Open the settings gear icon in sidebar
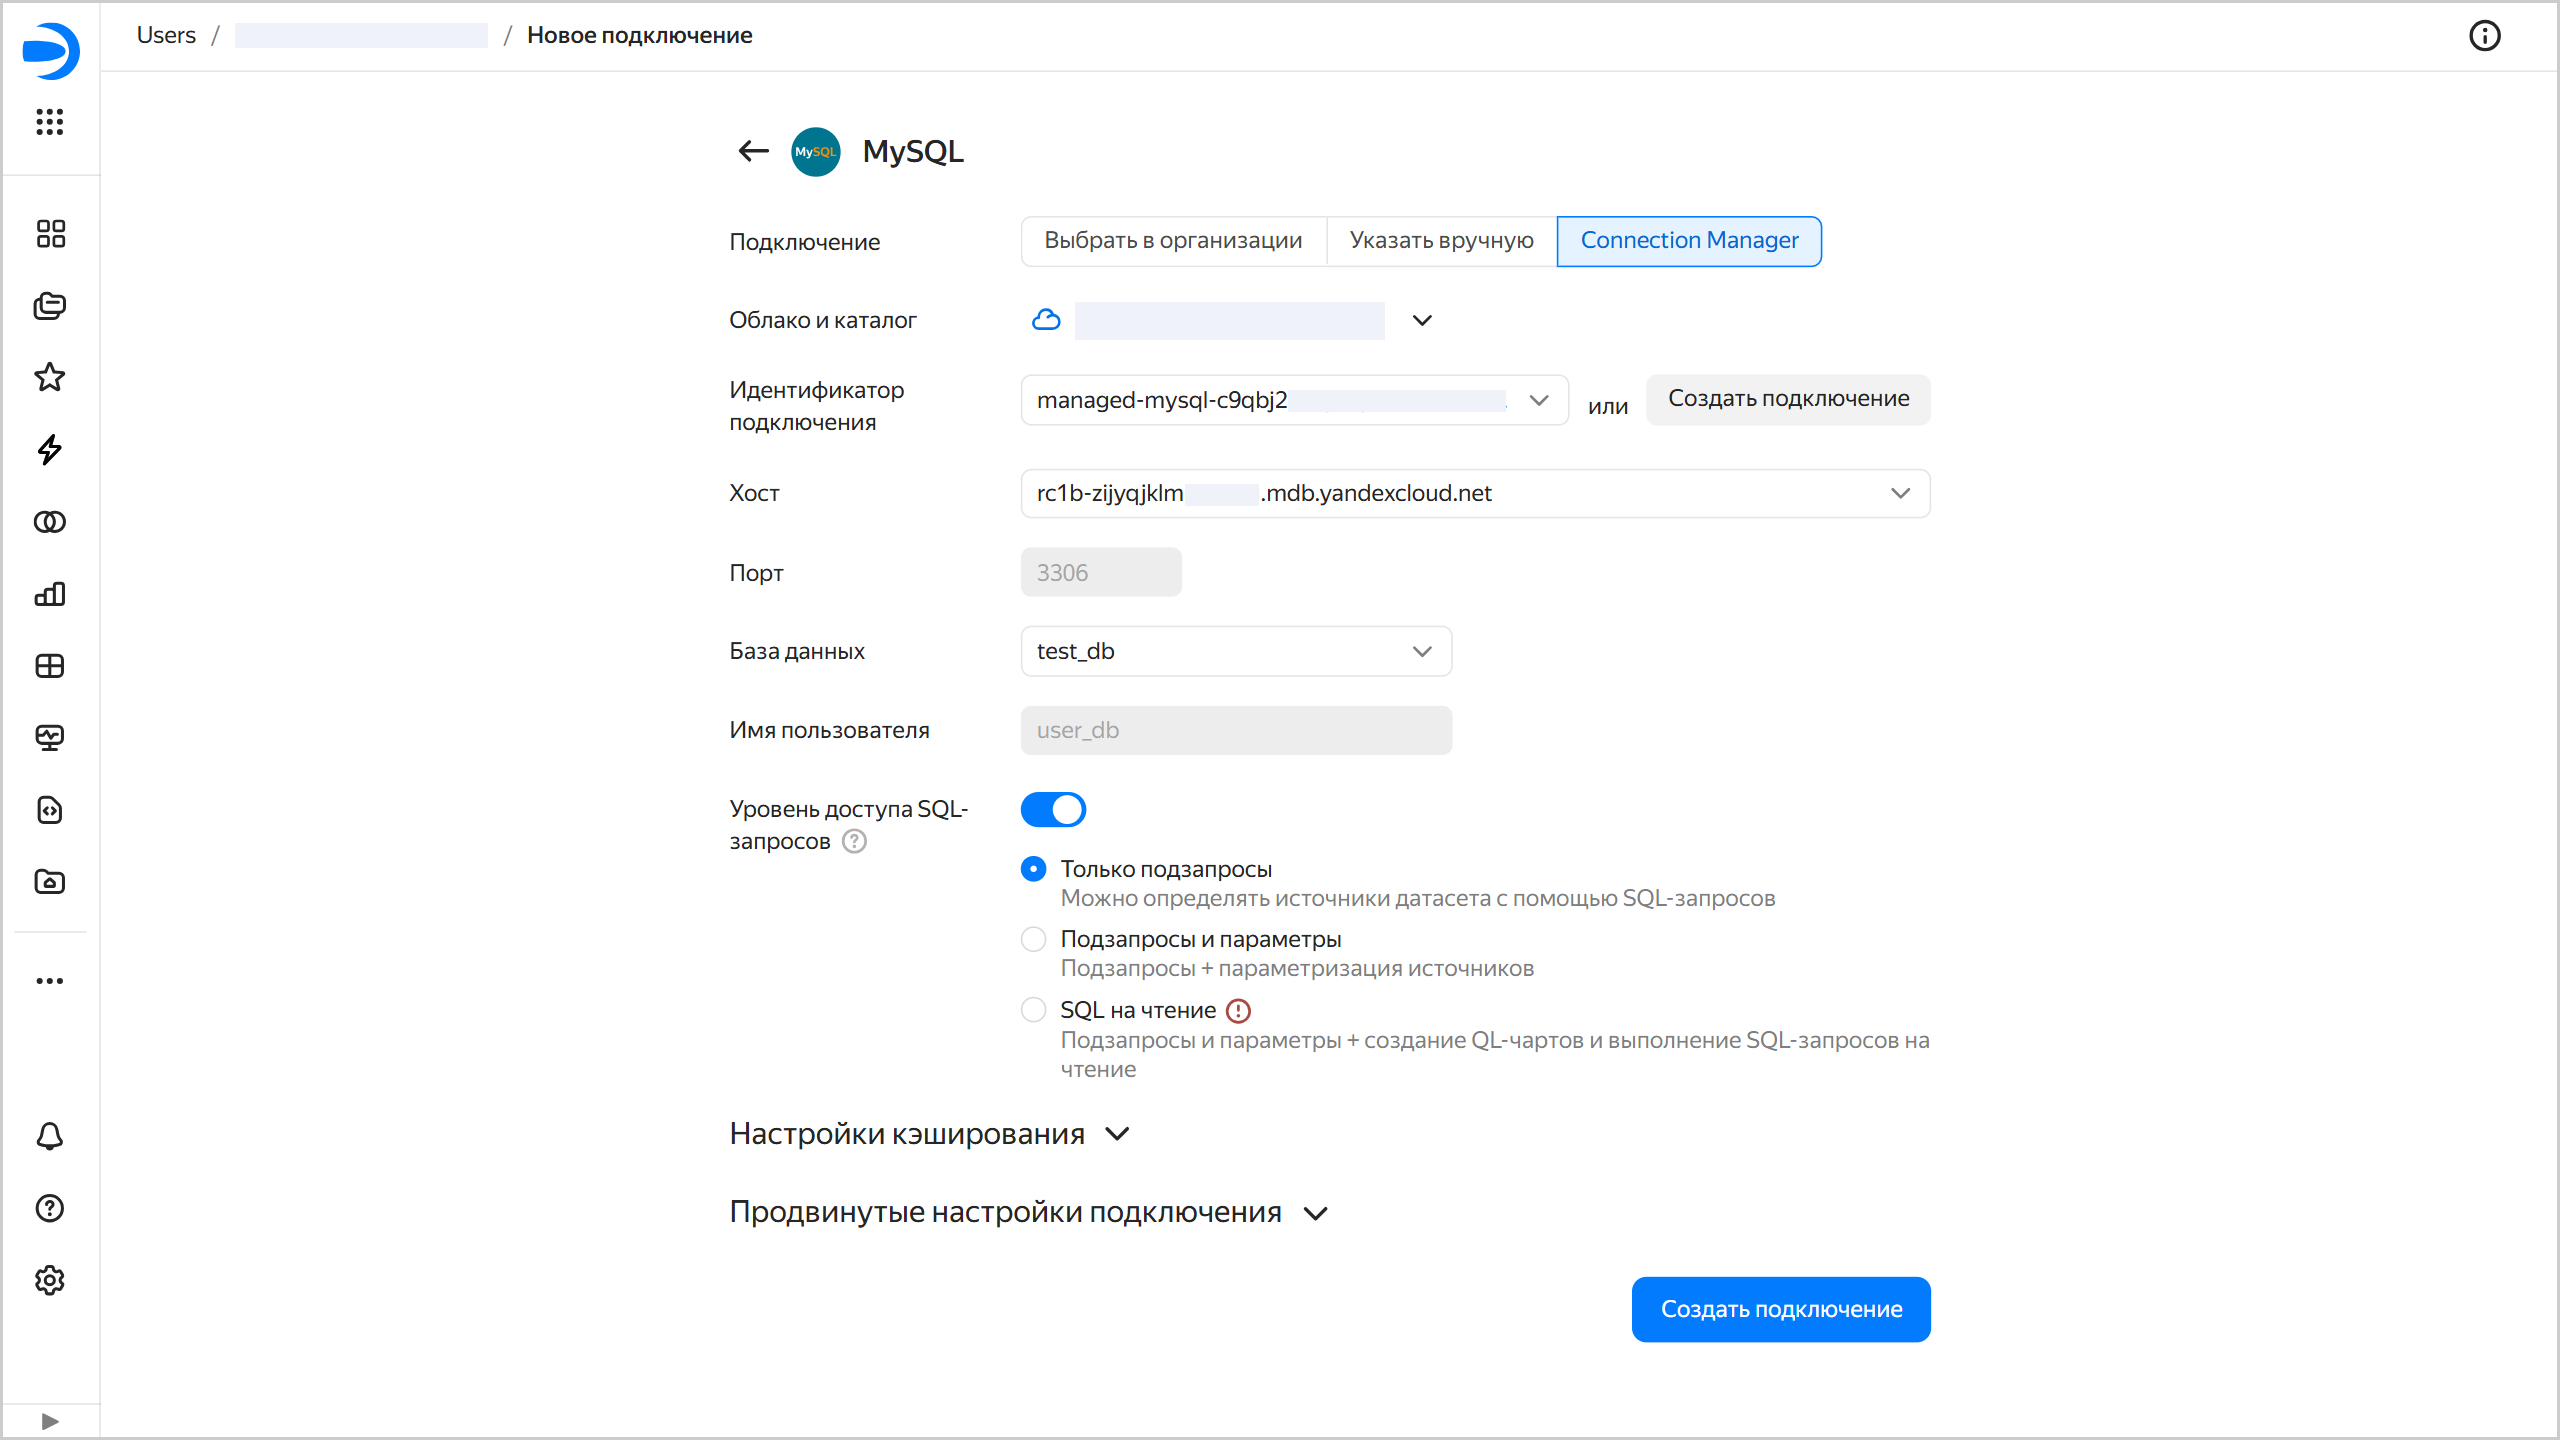This screenshot has width=2560, height=1440. (50, 1280)
